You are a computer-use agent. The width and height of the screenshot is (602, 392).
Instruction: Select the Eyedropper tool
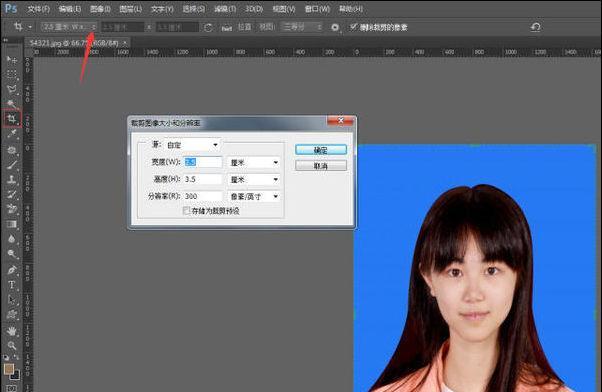12,134
